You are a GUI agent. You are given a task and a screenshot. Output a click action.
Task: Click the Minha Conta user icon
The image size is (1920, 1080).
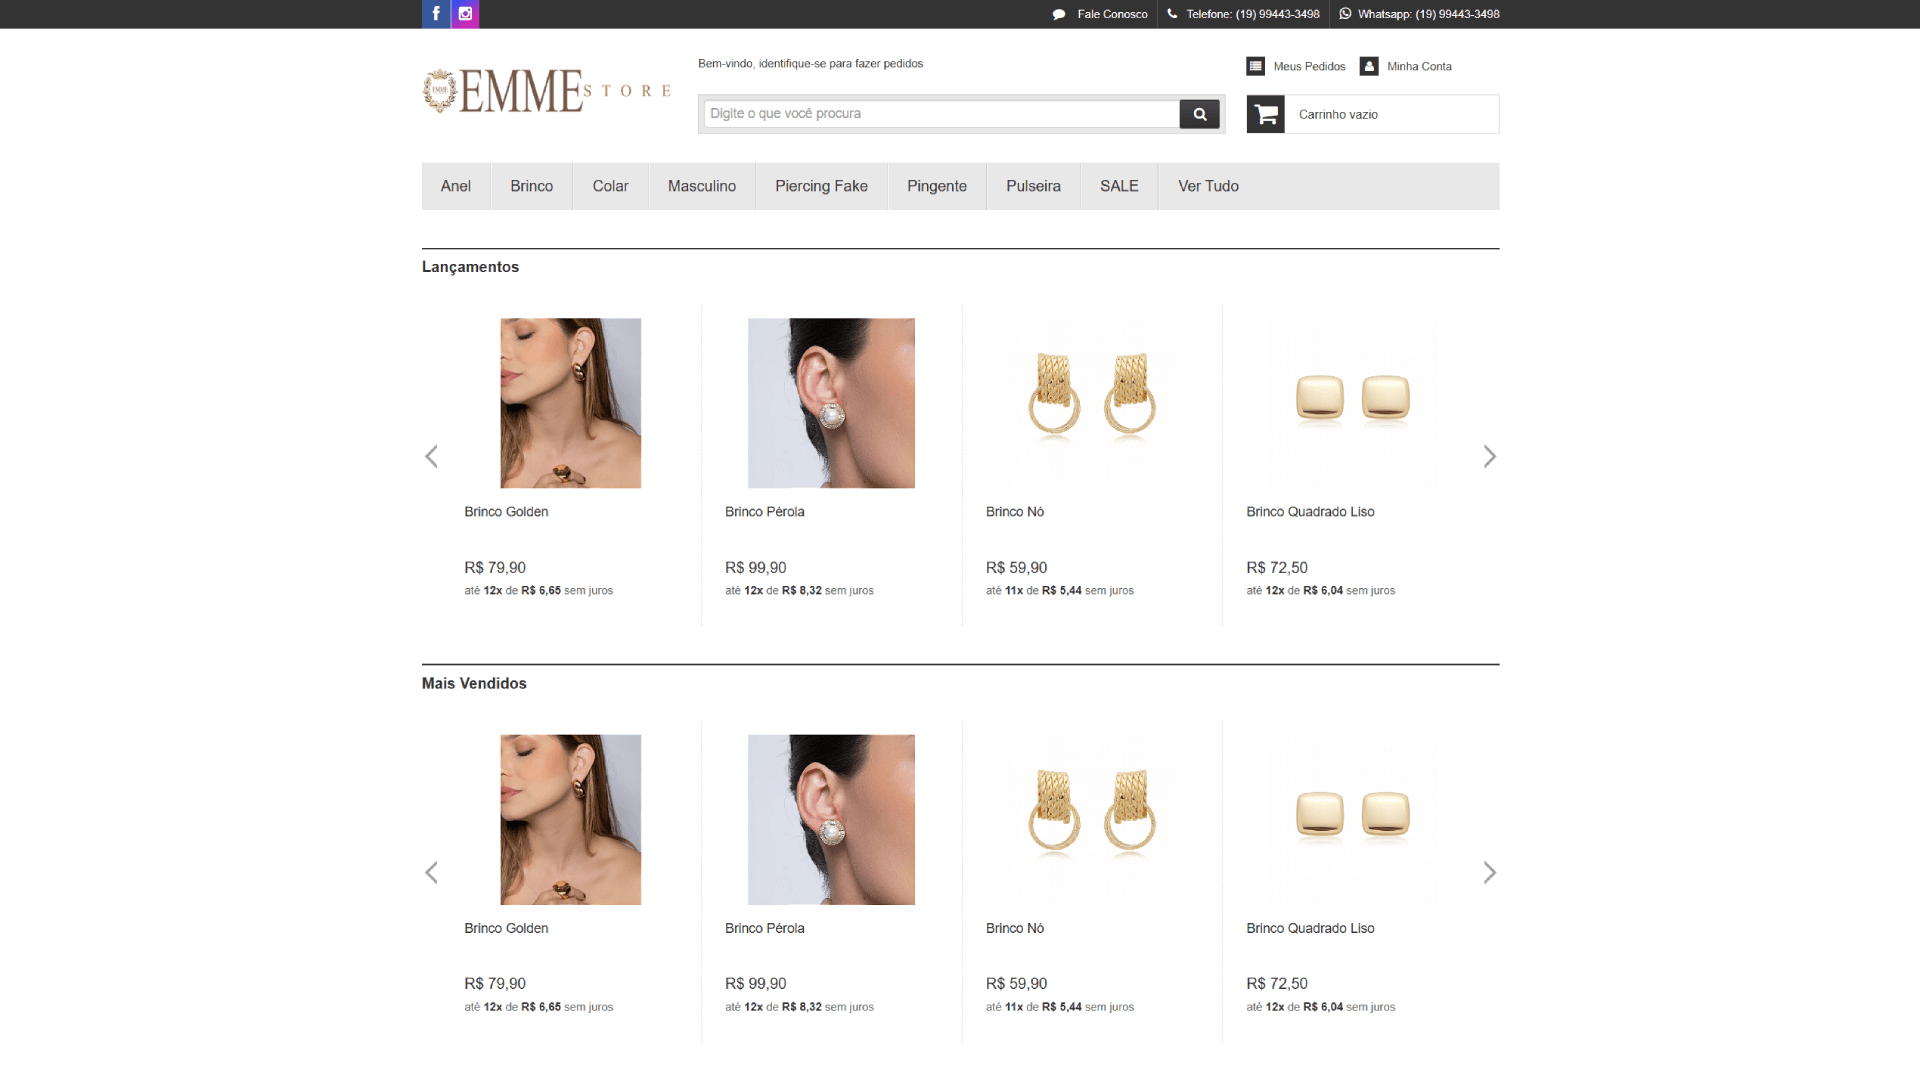1369,66
